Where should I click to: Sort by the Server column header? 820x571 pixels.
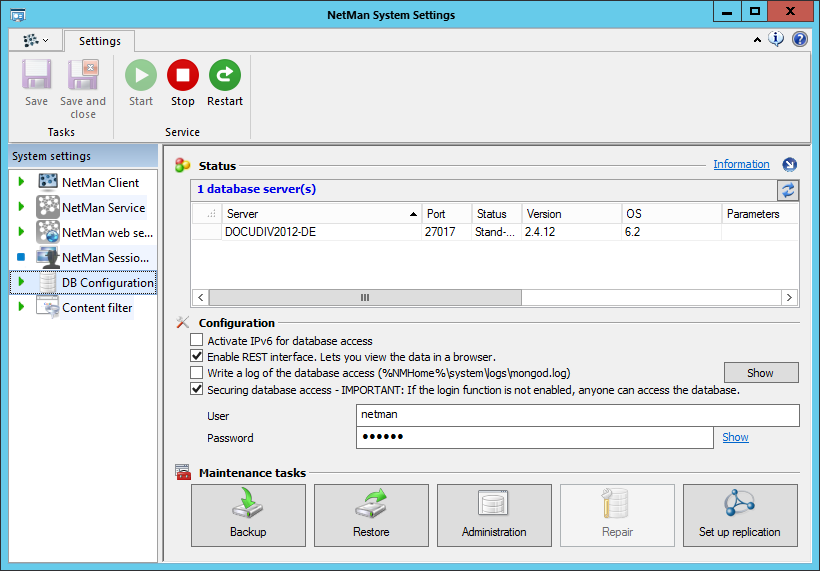pos(321,214)
